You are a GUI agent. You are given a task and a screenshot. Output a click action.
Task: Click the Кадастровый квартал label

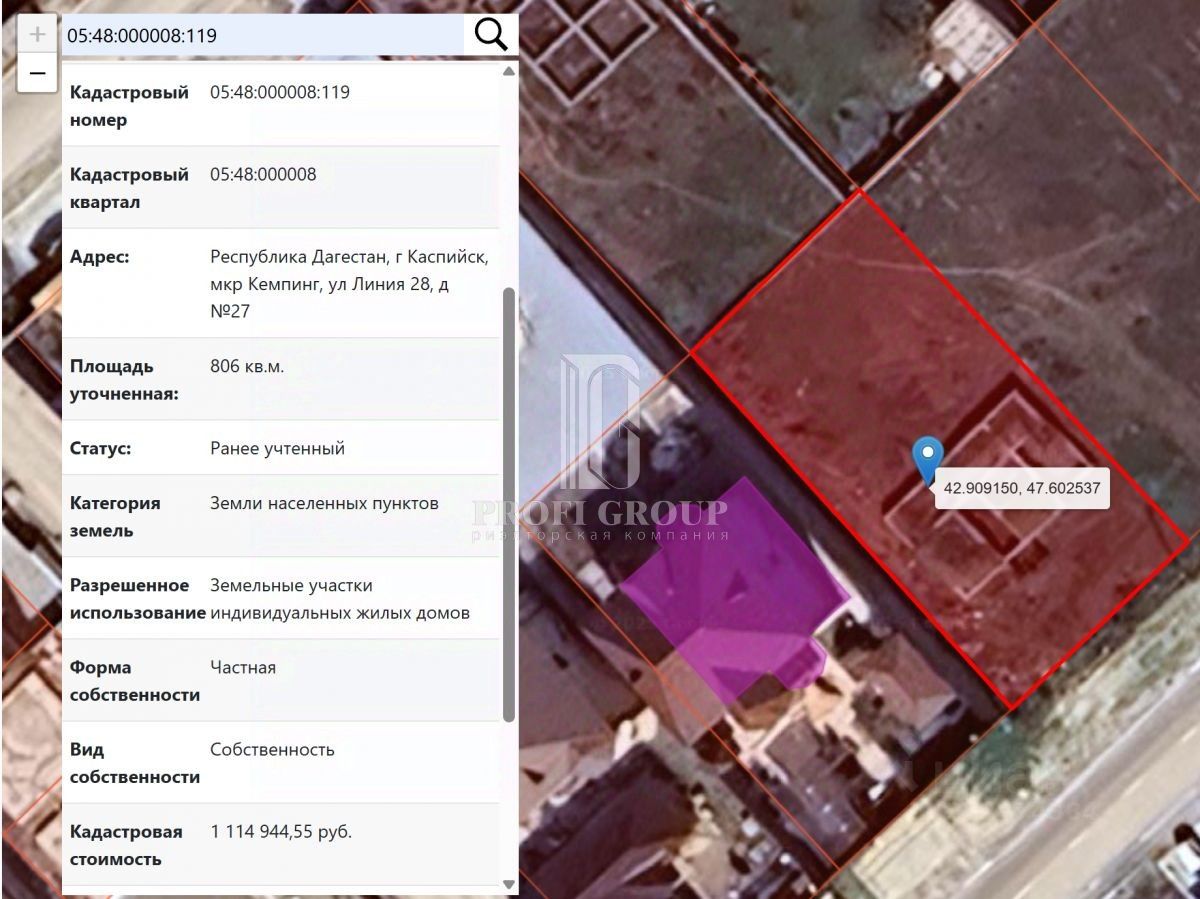129,188
